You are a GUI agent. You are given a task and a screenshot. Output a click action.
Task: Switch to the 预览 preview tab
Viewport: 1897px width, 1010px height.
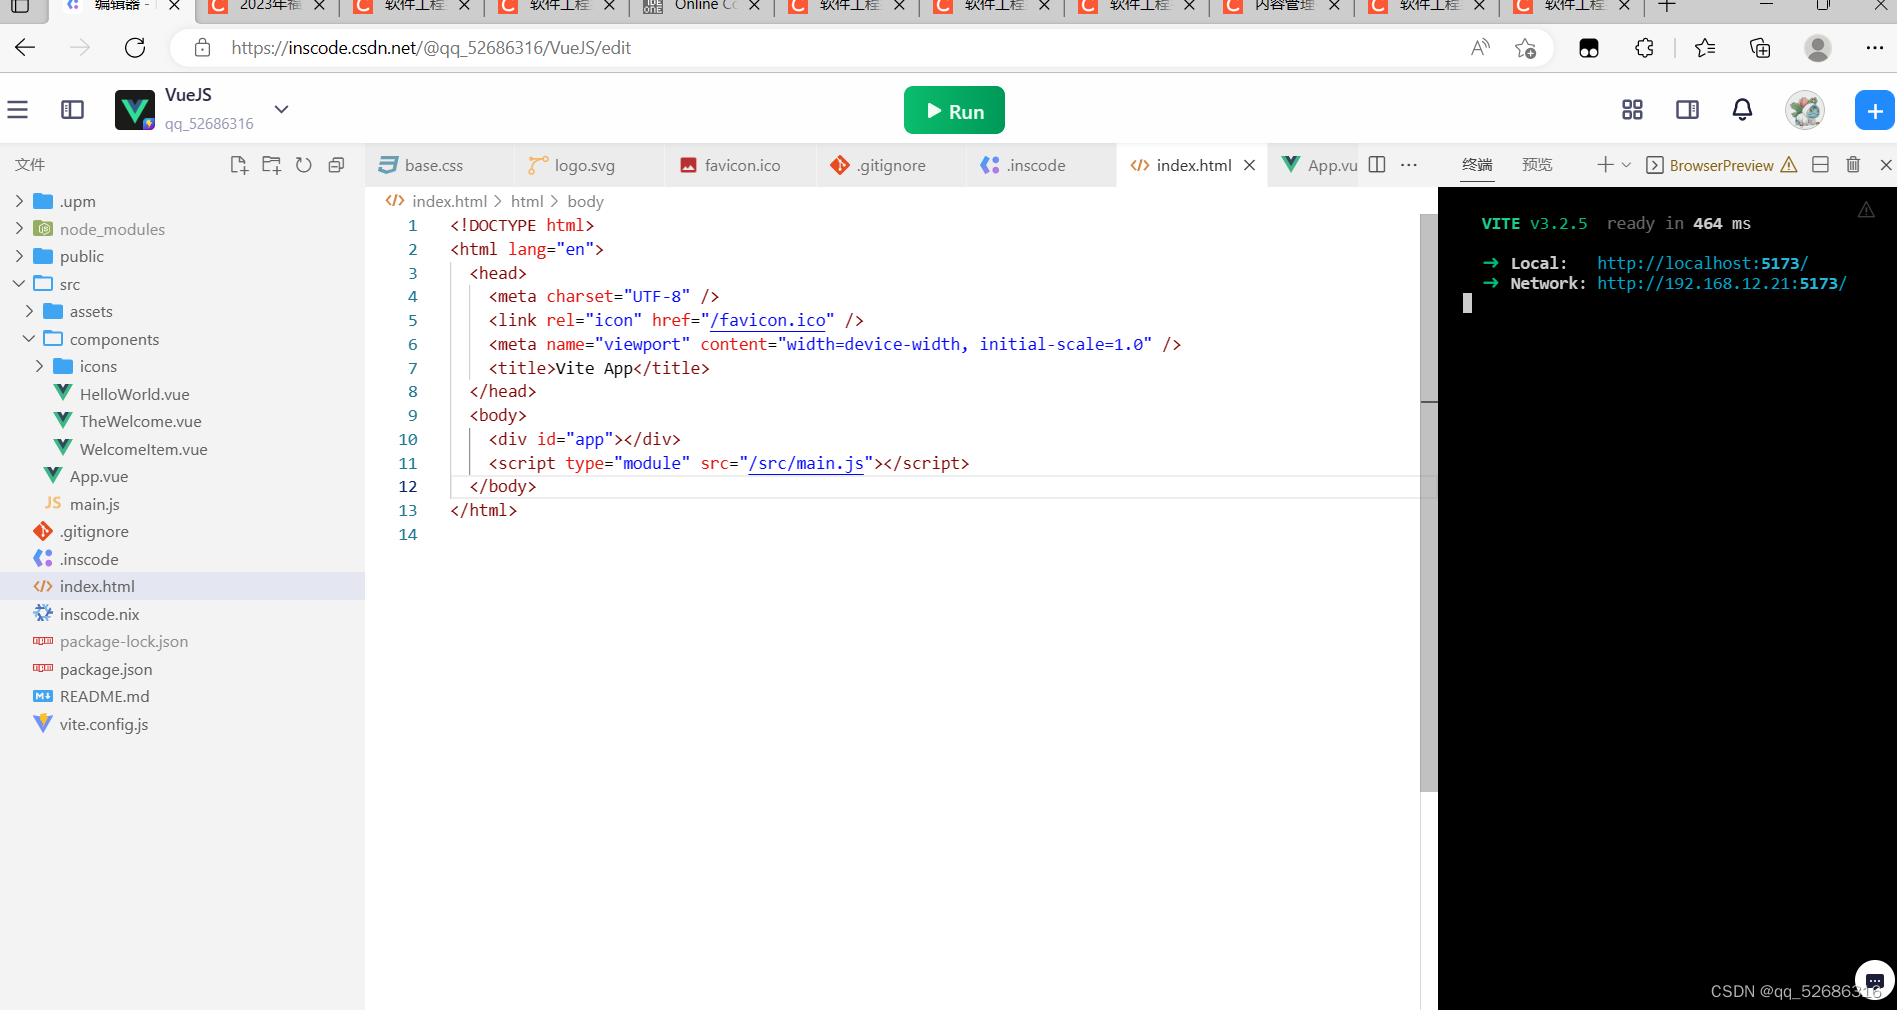click(1537, 165)
